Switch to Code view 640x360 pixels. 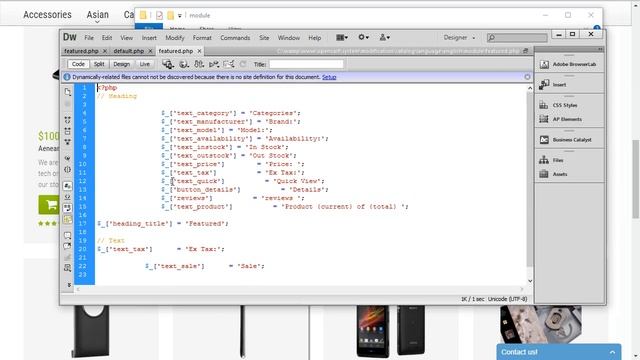[x=78, y=64]
